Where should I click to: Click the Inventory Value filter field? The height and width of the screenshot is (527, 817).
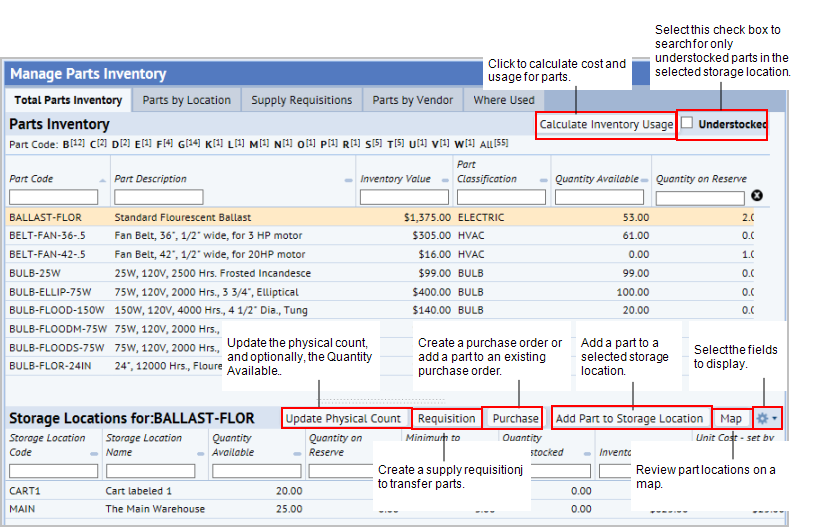click(x=404, y=197)
